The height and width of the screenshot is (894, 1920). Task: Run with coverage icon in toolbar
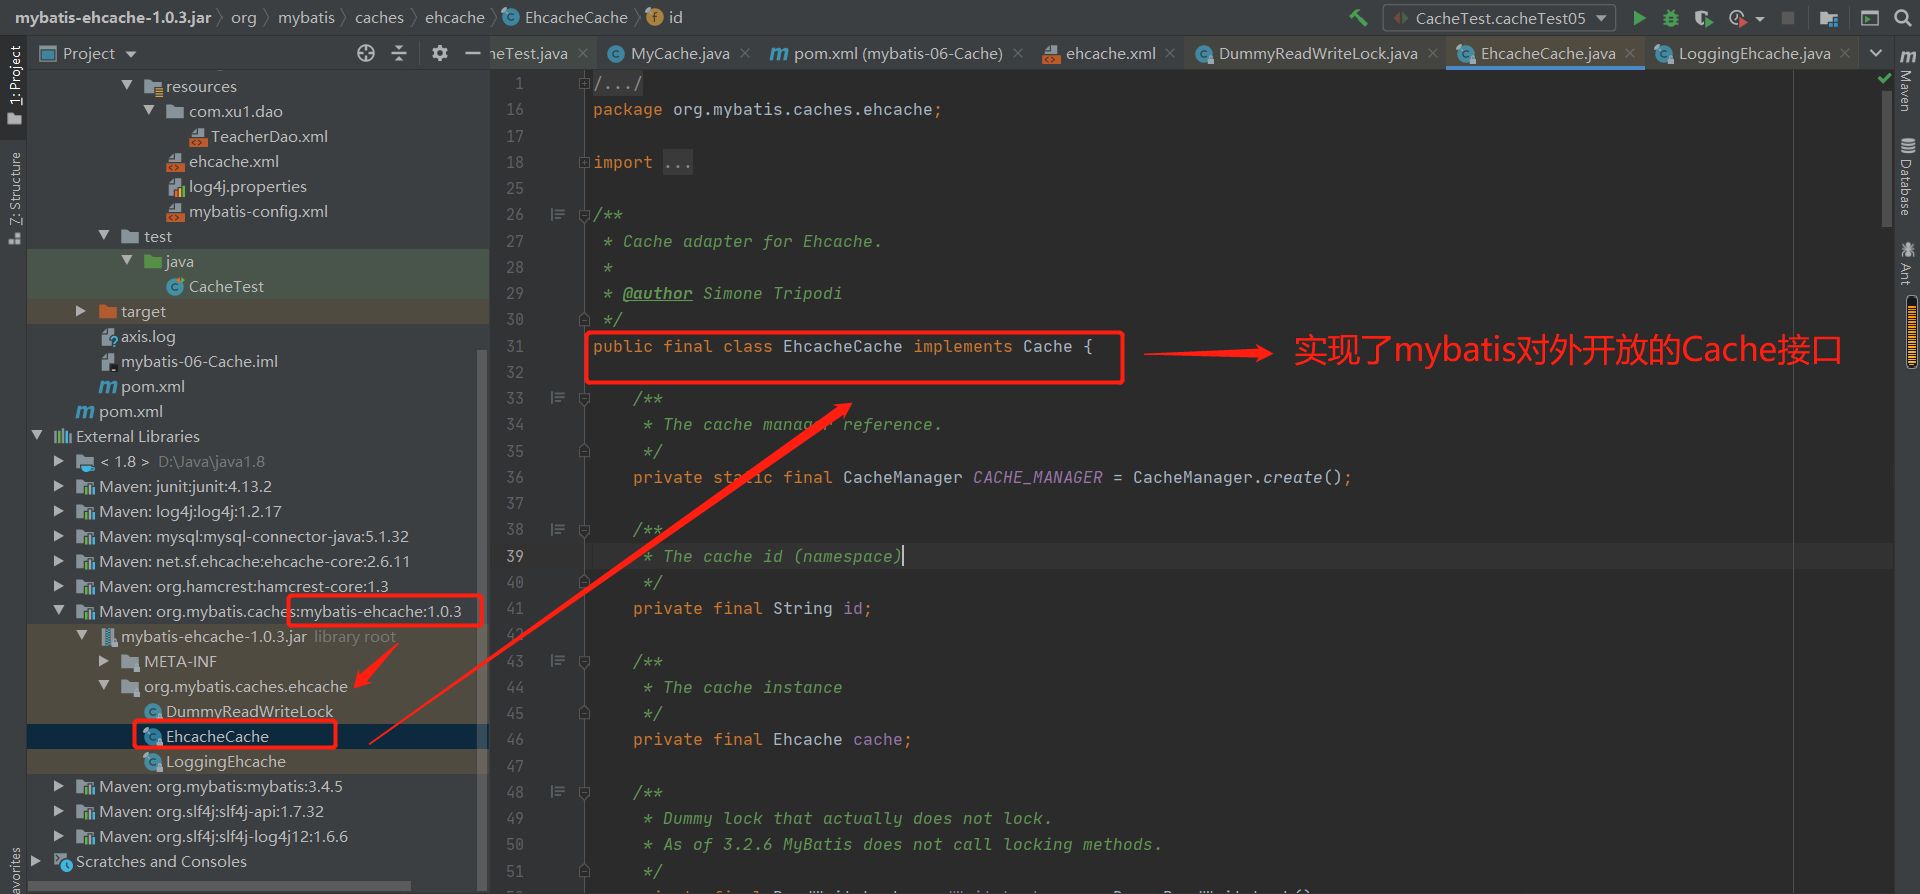[1703, 18]
